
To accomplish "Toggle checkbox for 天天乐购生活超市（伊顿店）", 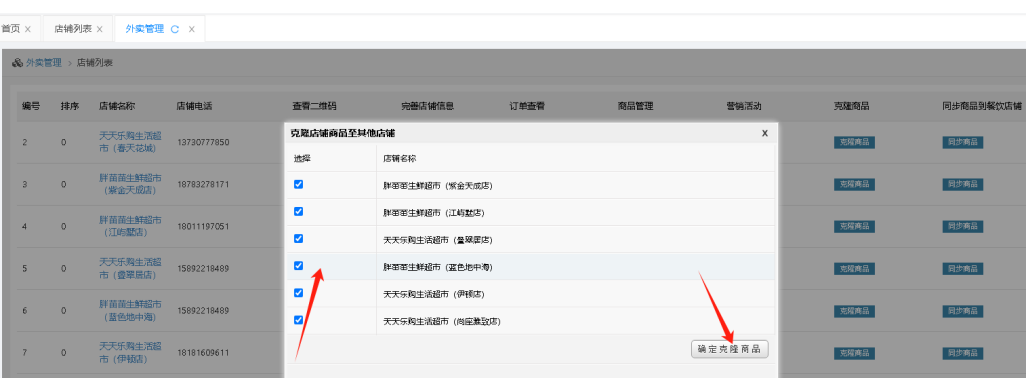I will pos(299,293).
